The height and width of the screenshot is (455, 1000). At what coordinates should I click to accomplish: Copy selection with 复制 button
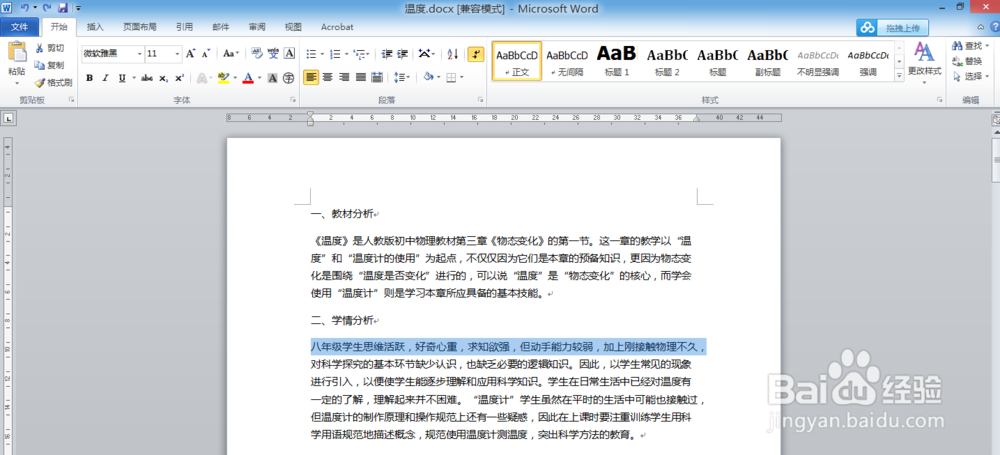pyautogui.click(x=50, y=65)
